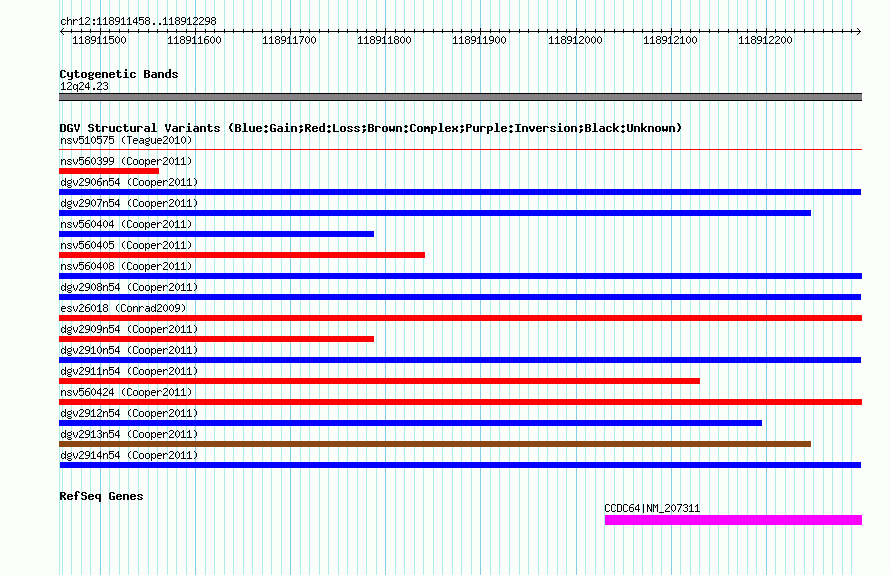Click the ruler's right arrow end
Viewport: 890px width, 575px height.
(x=859, y=32)
